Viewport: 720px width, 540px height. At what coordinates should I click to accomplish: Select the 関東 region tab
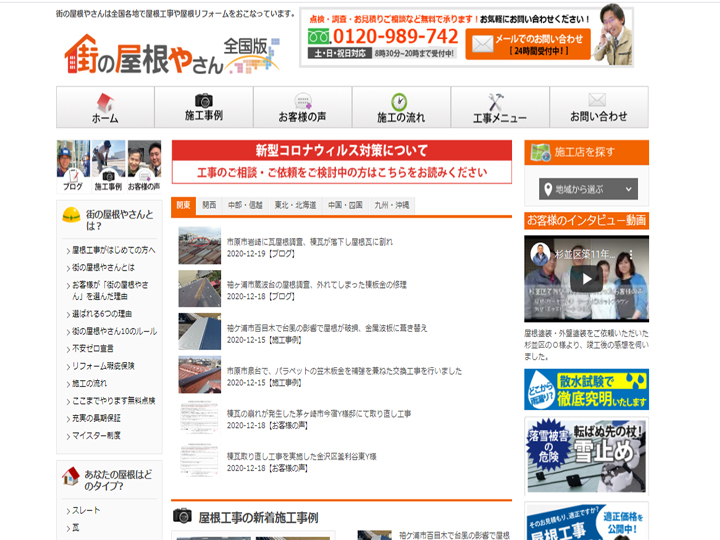pos(183,205)
